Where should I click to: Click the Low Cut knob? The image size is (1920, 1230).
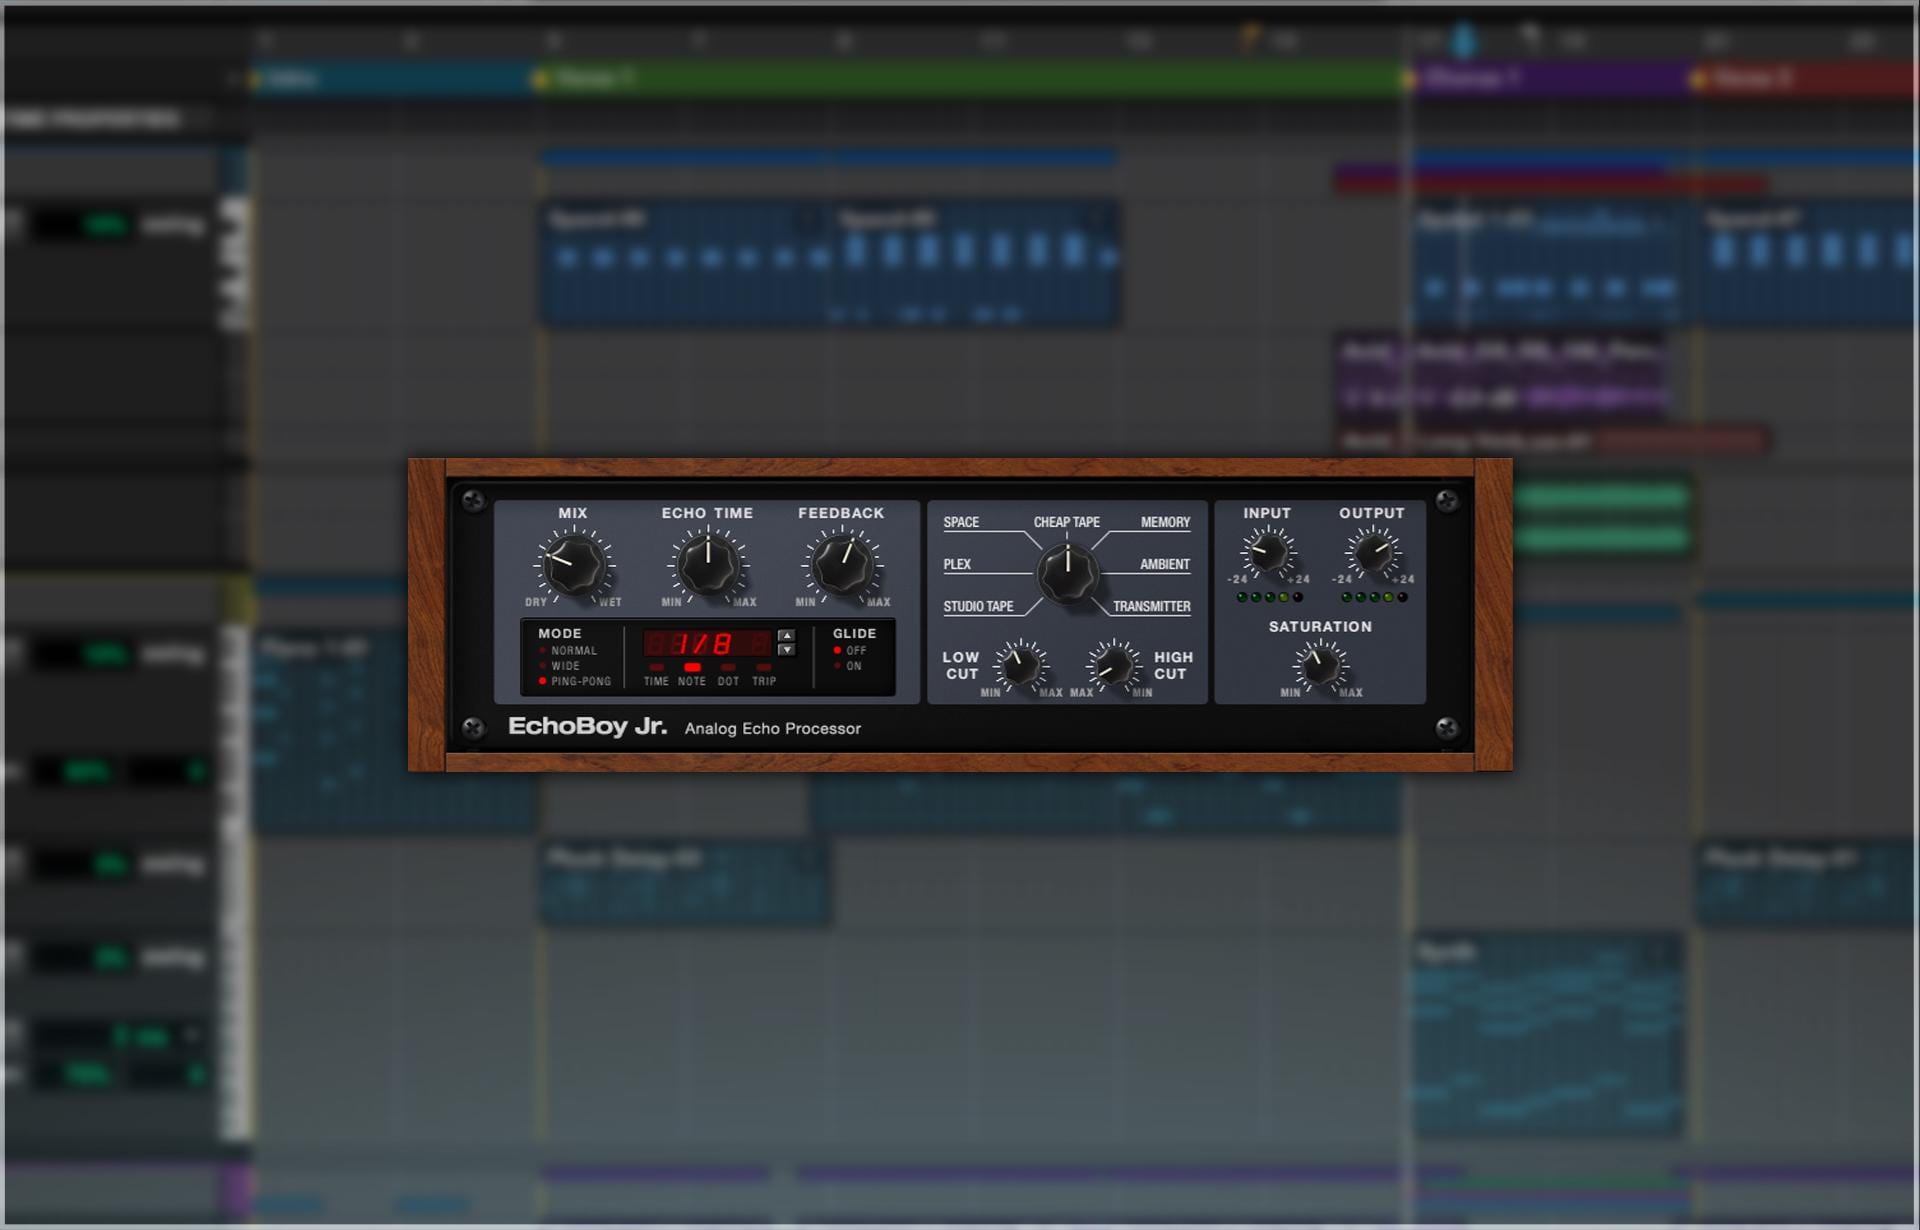tap(1021, 665)
